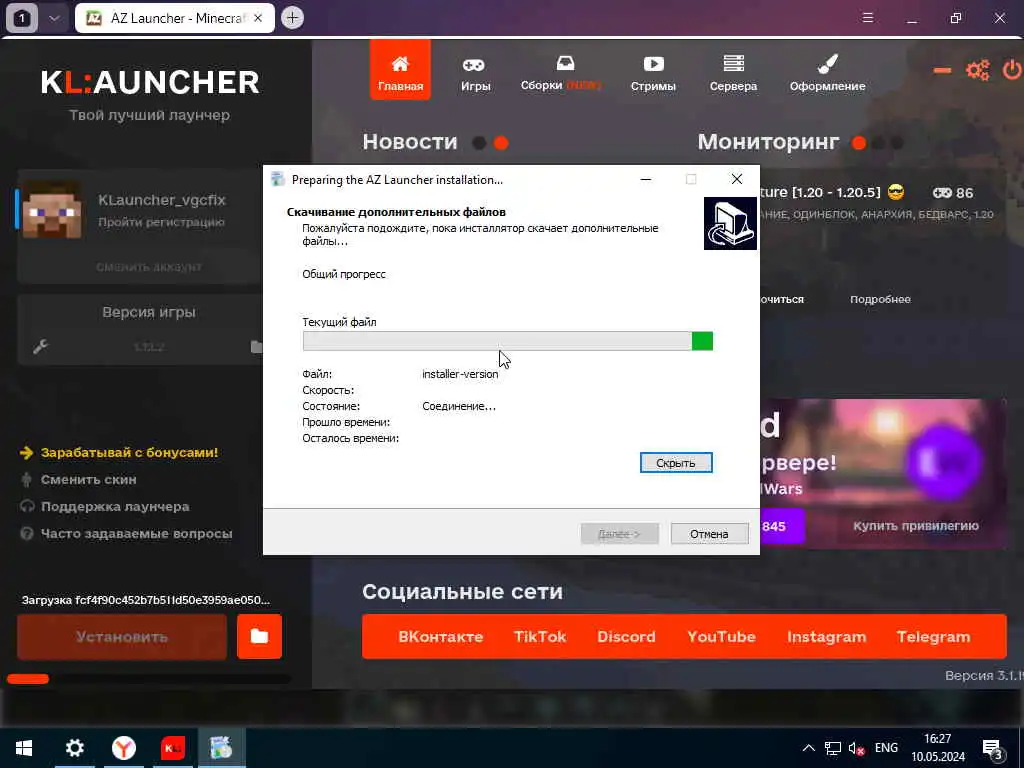Screen dimensions: 1024x768
Task: Open Telegram social link
Action: (x=933, y=637)
